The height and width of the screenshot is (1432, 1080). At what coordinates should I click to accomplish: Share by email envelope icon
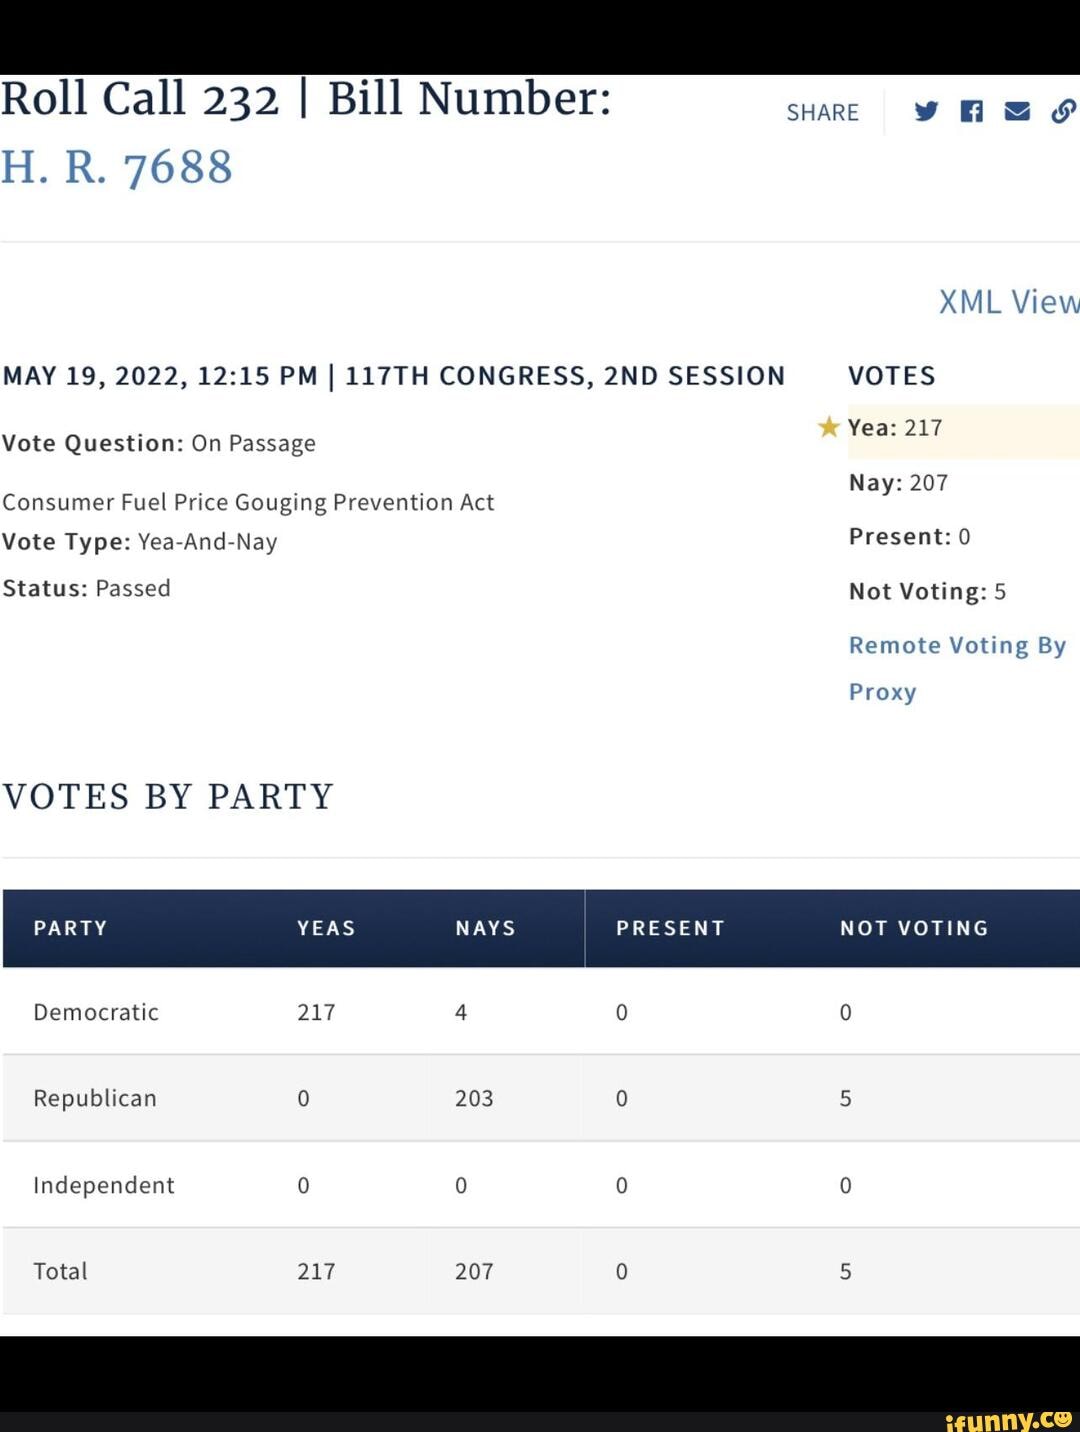pyautogui.click(x=1017, y=111)
